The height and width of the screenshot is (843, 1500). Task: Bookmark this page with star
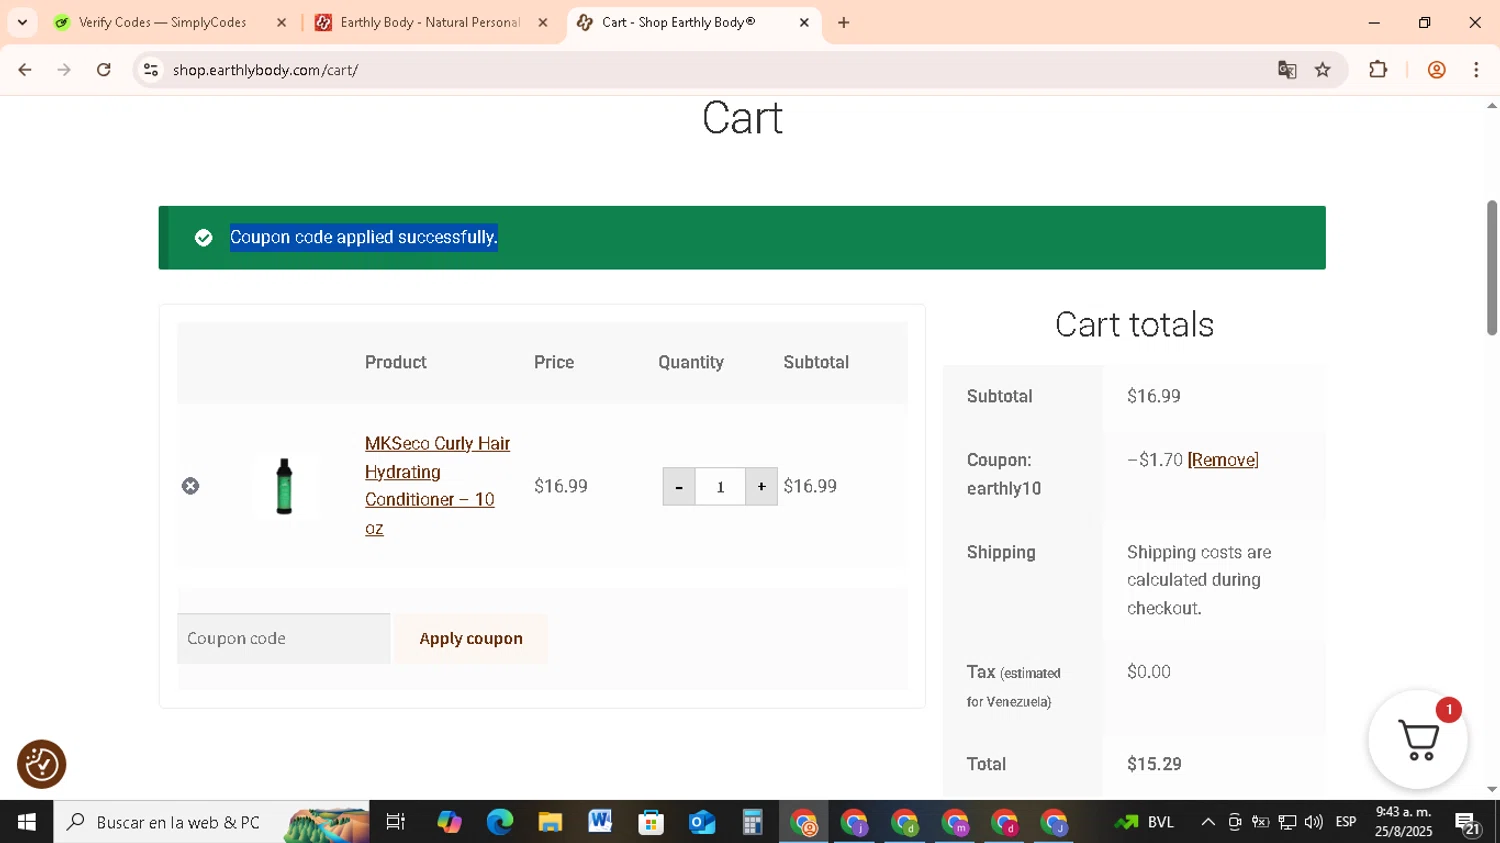tap(1323, 70)
